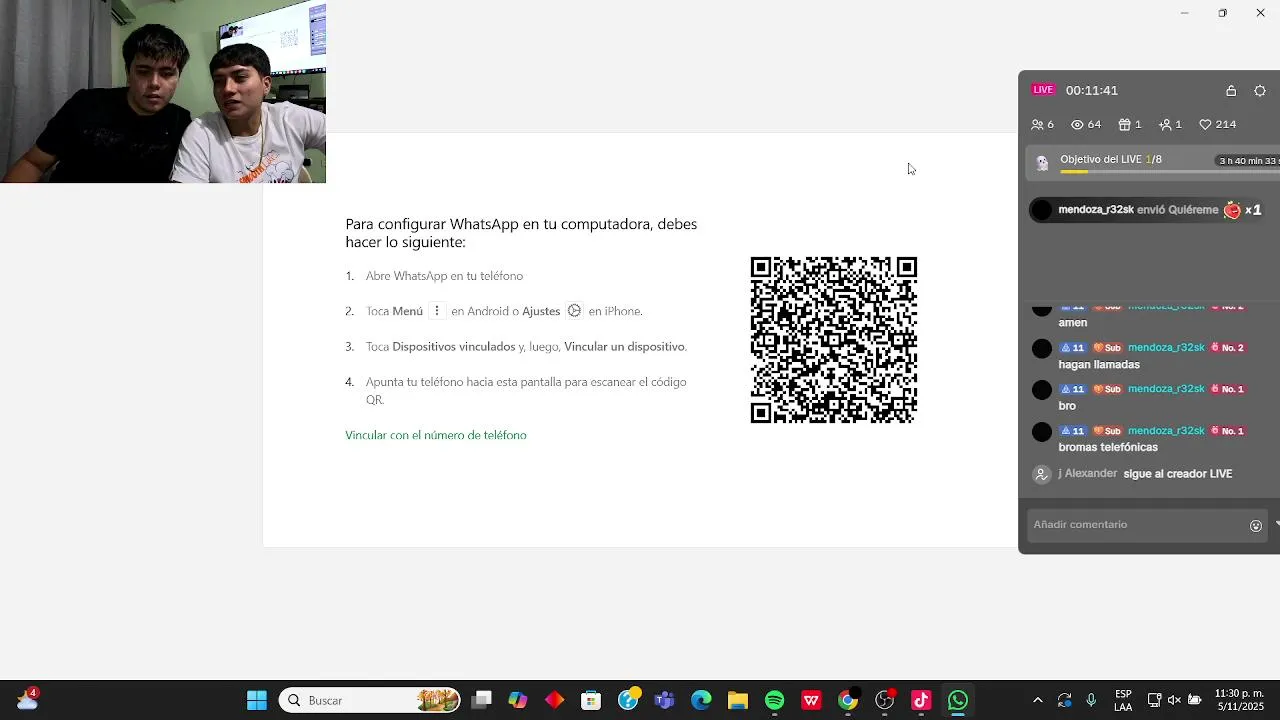Open Spotify from the taskbar
This screenshot has height=720, width=1280.
(x=774, y=700)
